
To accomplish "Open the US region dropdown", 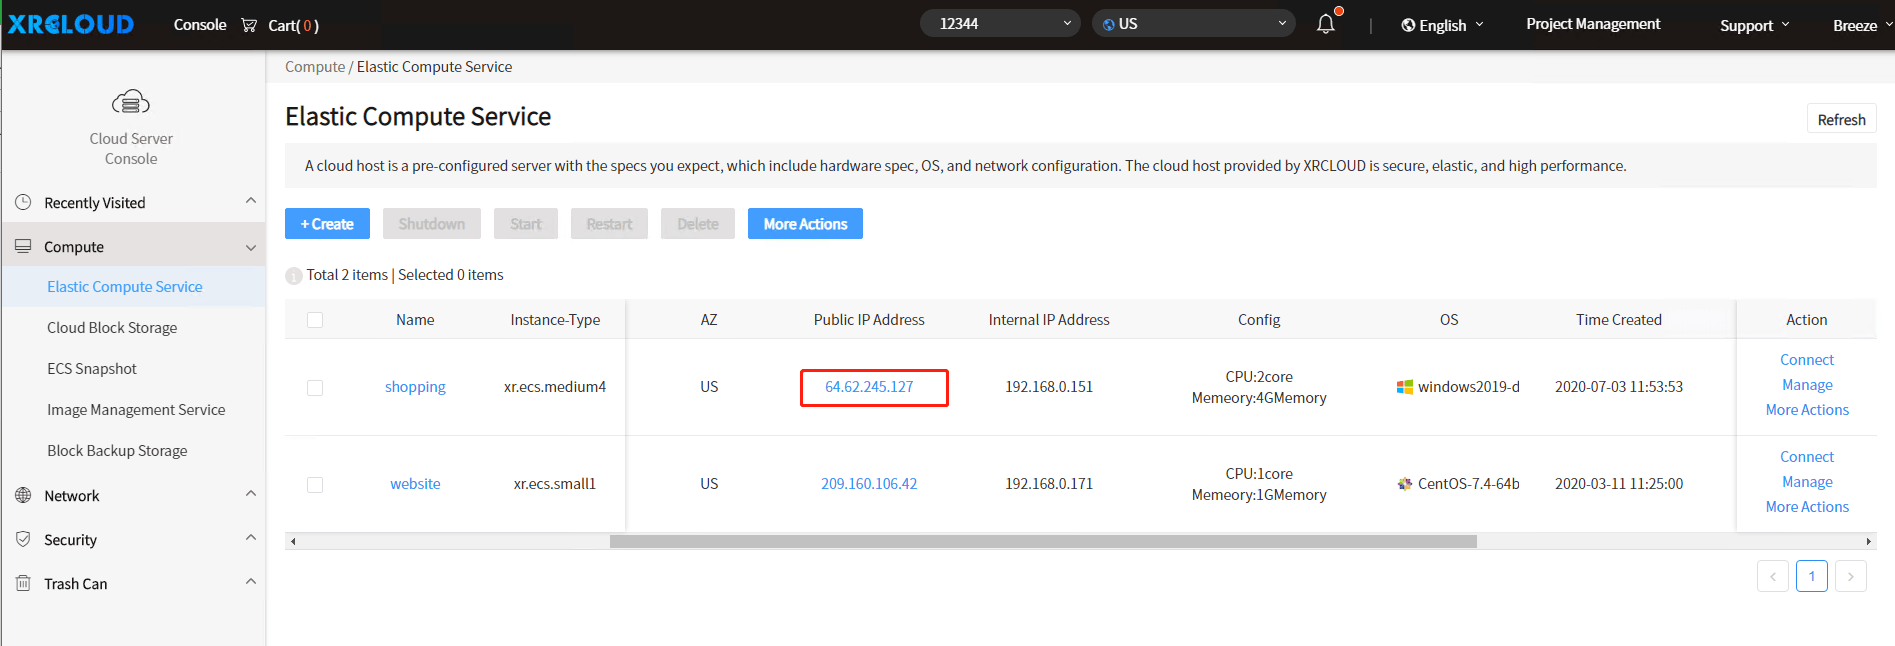I will [x=1194, y=23].
